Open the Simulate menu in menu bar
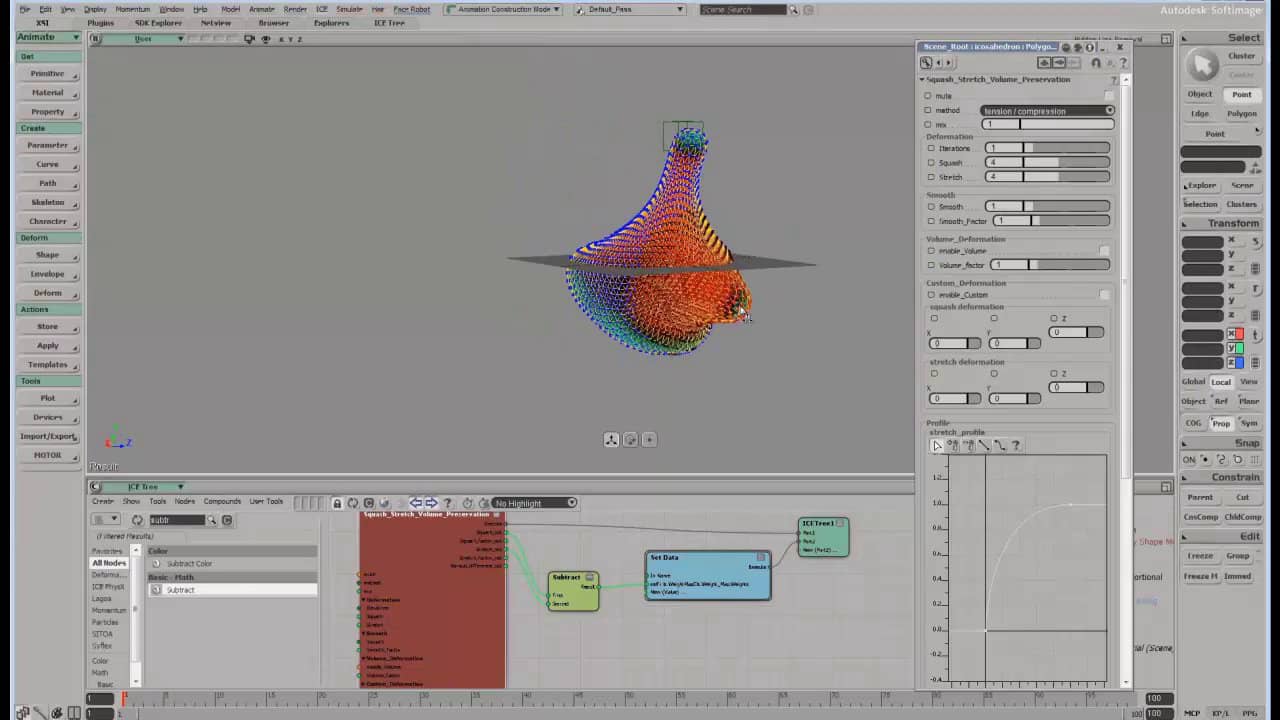Viewport: 1280px width, 720px height. coord(349,9)
